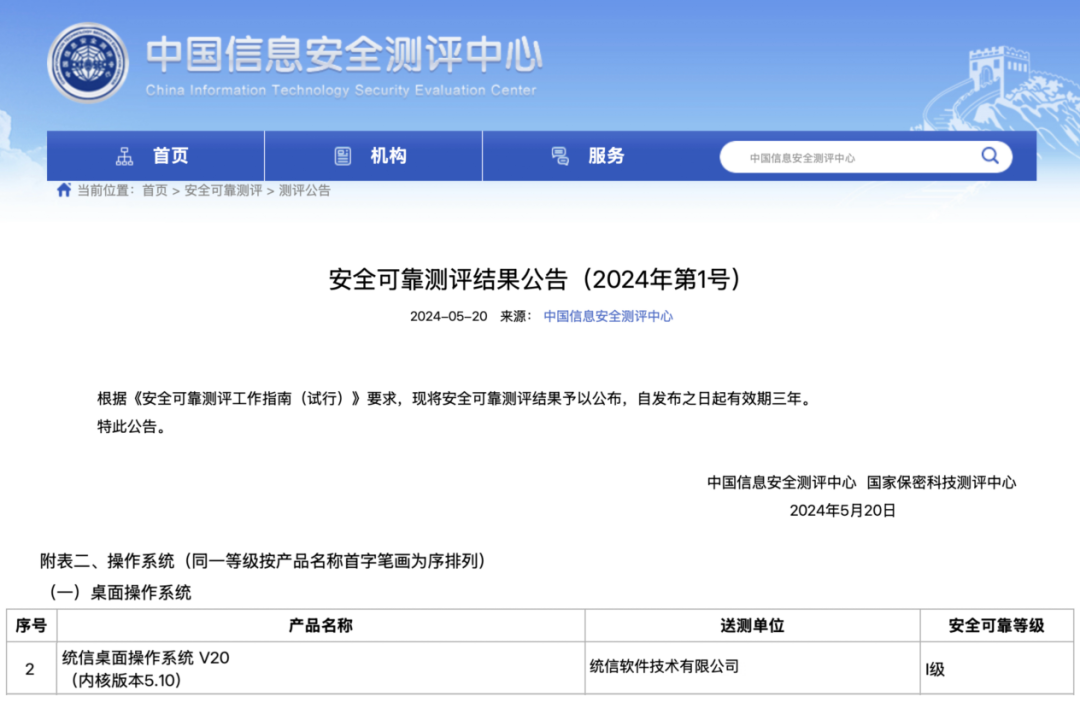1080x714 pixels.
Task: Click the site title 中国信息安全测评中心
Action: (x=344, y=54)
